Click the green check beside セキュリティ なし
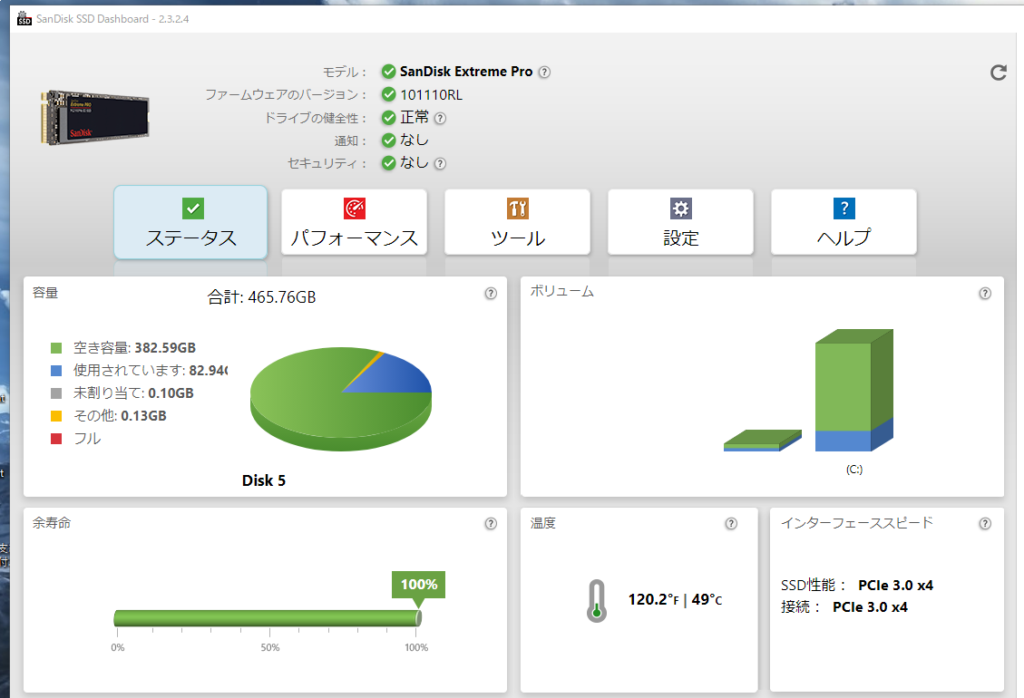1024x698 pixels. click(389, 163)
